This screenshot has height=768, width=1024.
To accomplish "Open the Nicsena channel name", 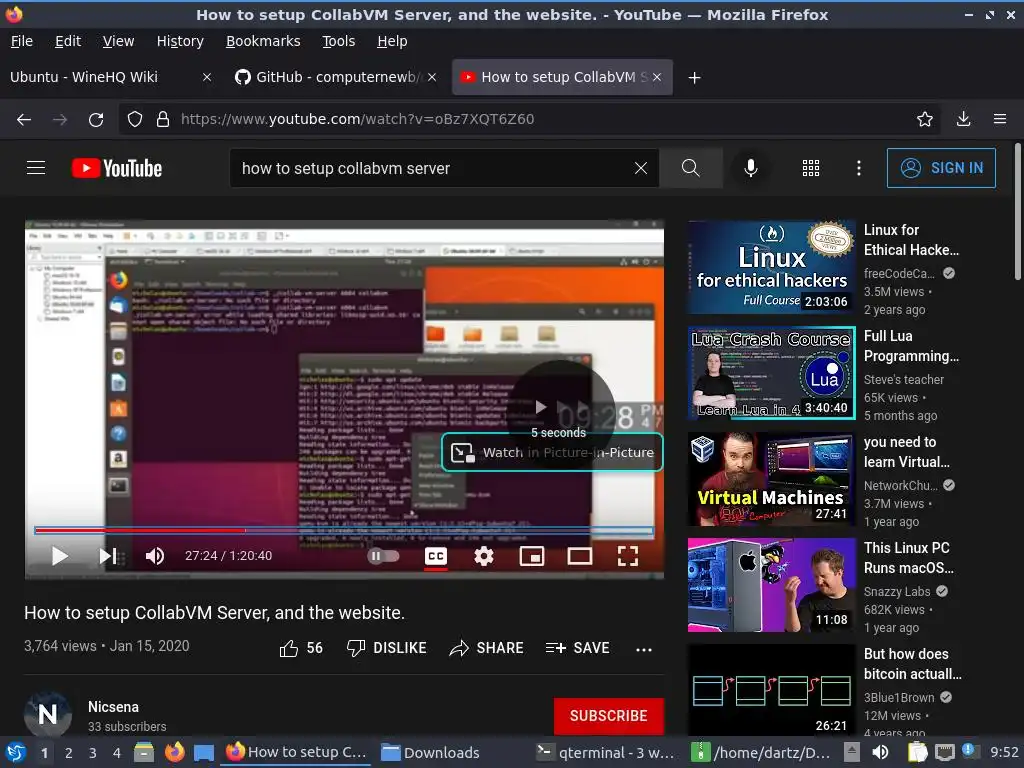I will [x=114, y=707].
